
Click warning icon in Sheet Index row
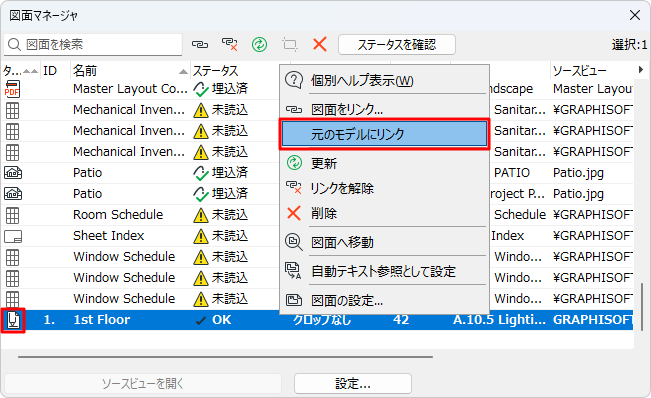tap(201, 237)
